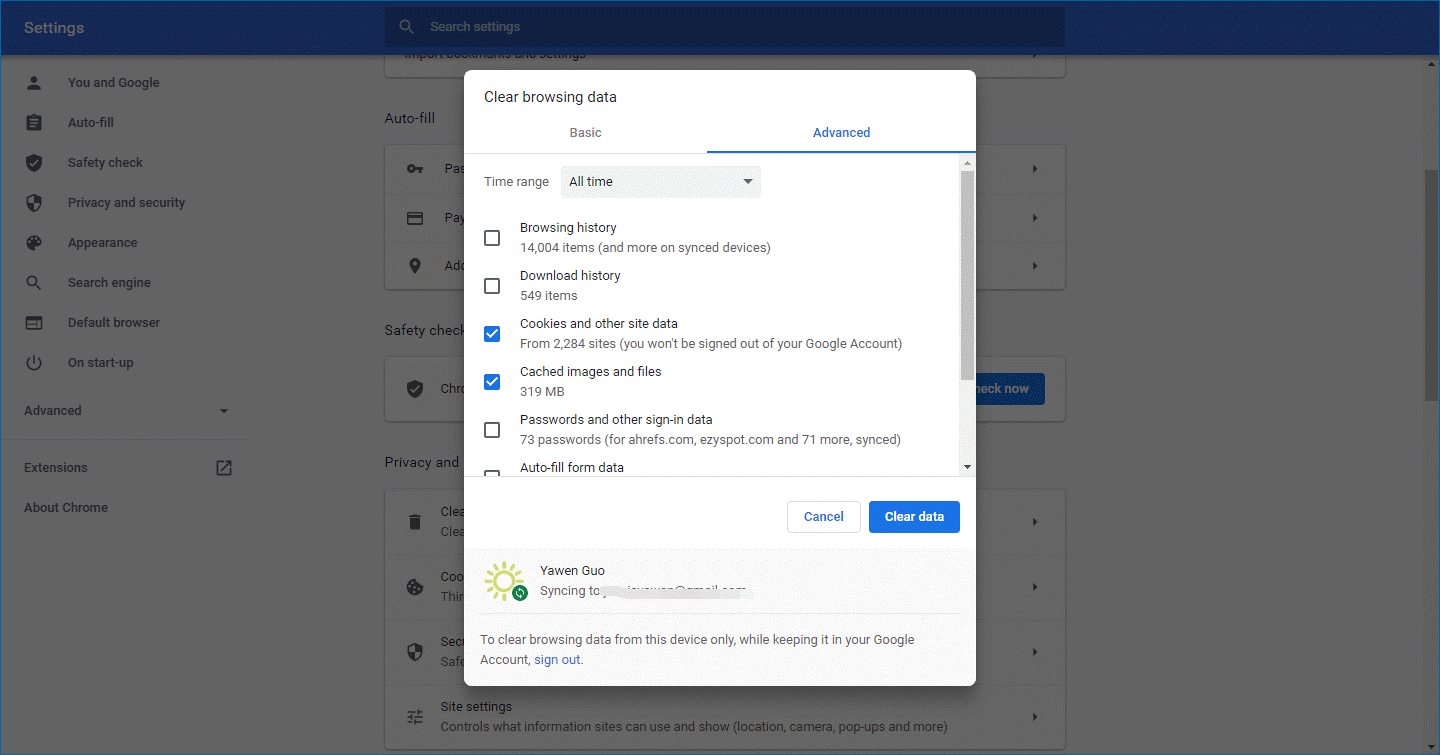The width and height of the screenshot is (1440, 755).
Task: Open the Time range dropdown
Action: (x=660, y=181)
